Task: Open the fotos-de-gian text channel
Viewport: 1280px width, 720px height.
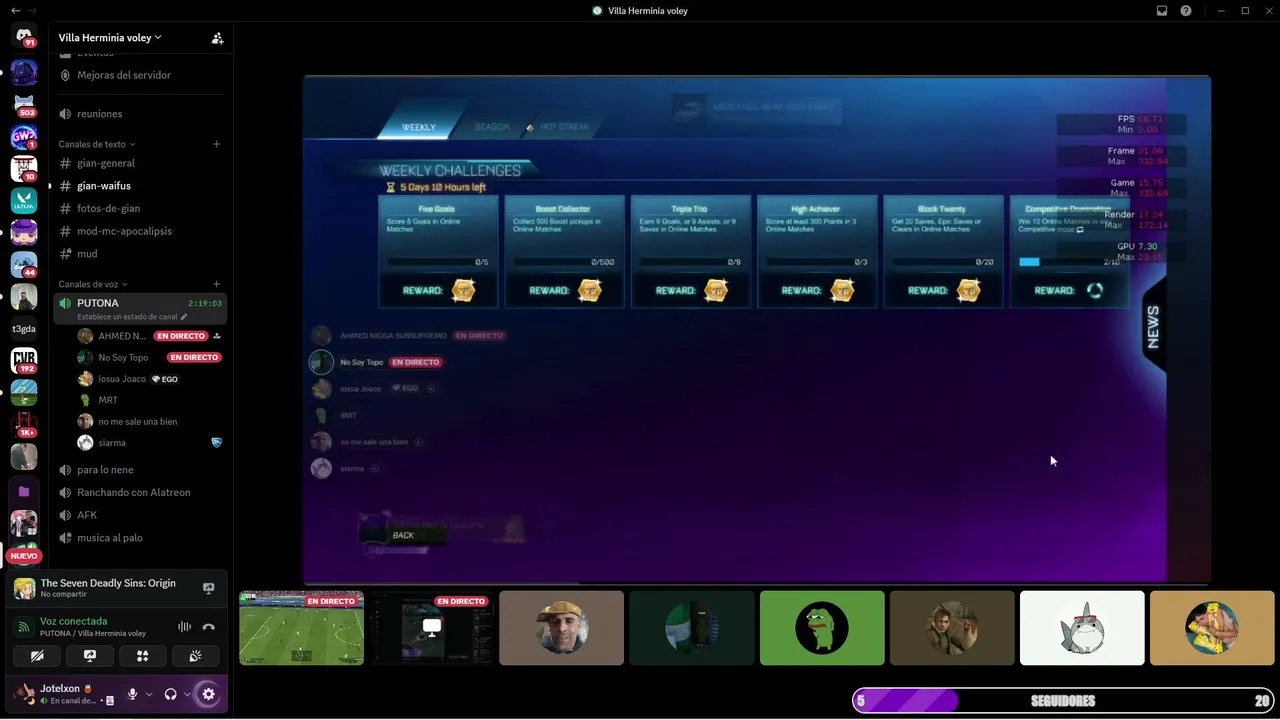Action: (x=140, y=208)
